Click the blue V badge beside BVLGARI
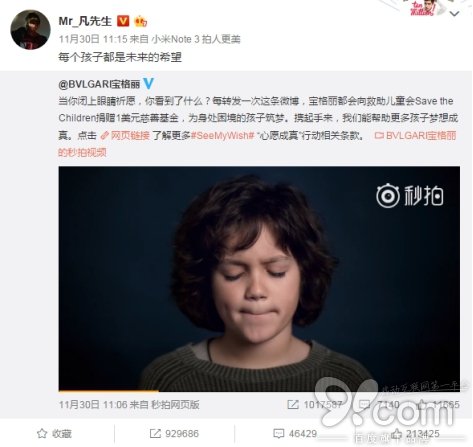473x447 pixels. 148,83
